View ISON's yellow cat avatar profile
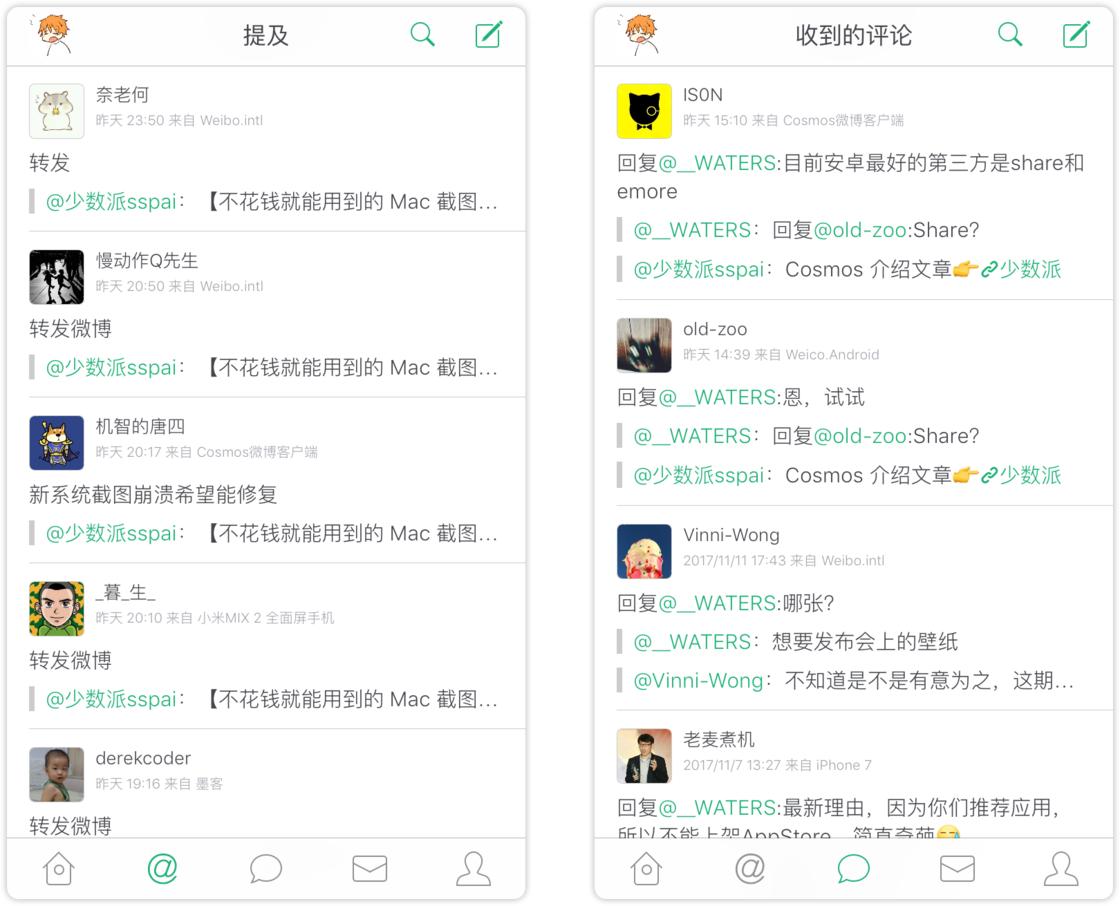This screenshot has width=1120, height=906. point(644,111)
